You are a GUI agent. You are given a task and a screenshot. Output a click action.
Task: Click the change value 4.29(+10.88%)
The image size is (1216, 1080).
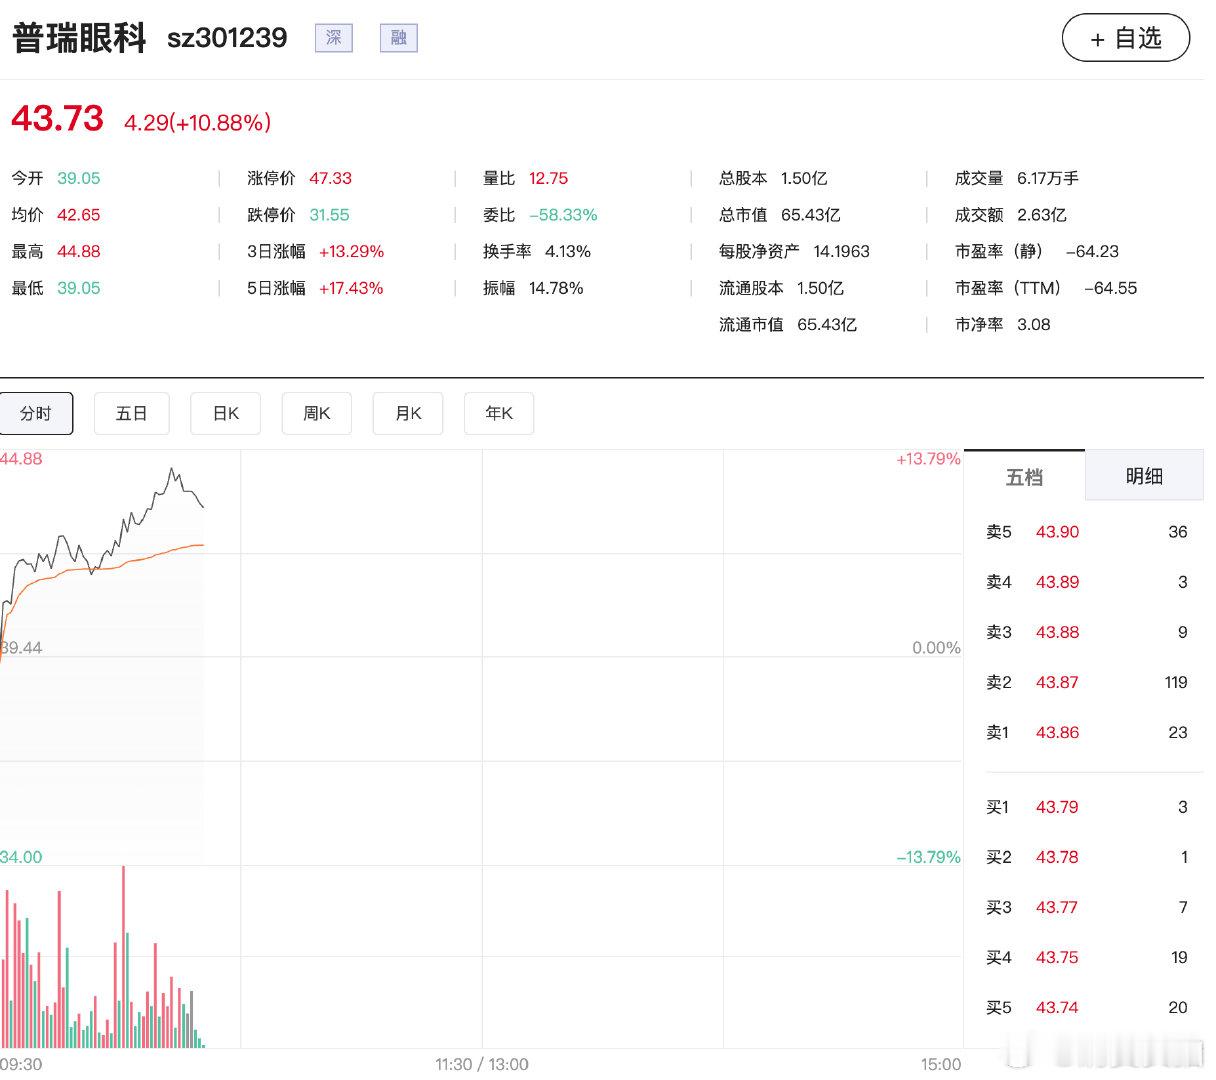(x=197, y=123)
